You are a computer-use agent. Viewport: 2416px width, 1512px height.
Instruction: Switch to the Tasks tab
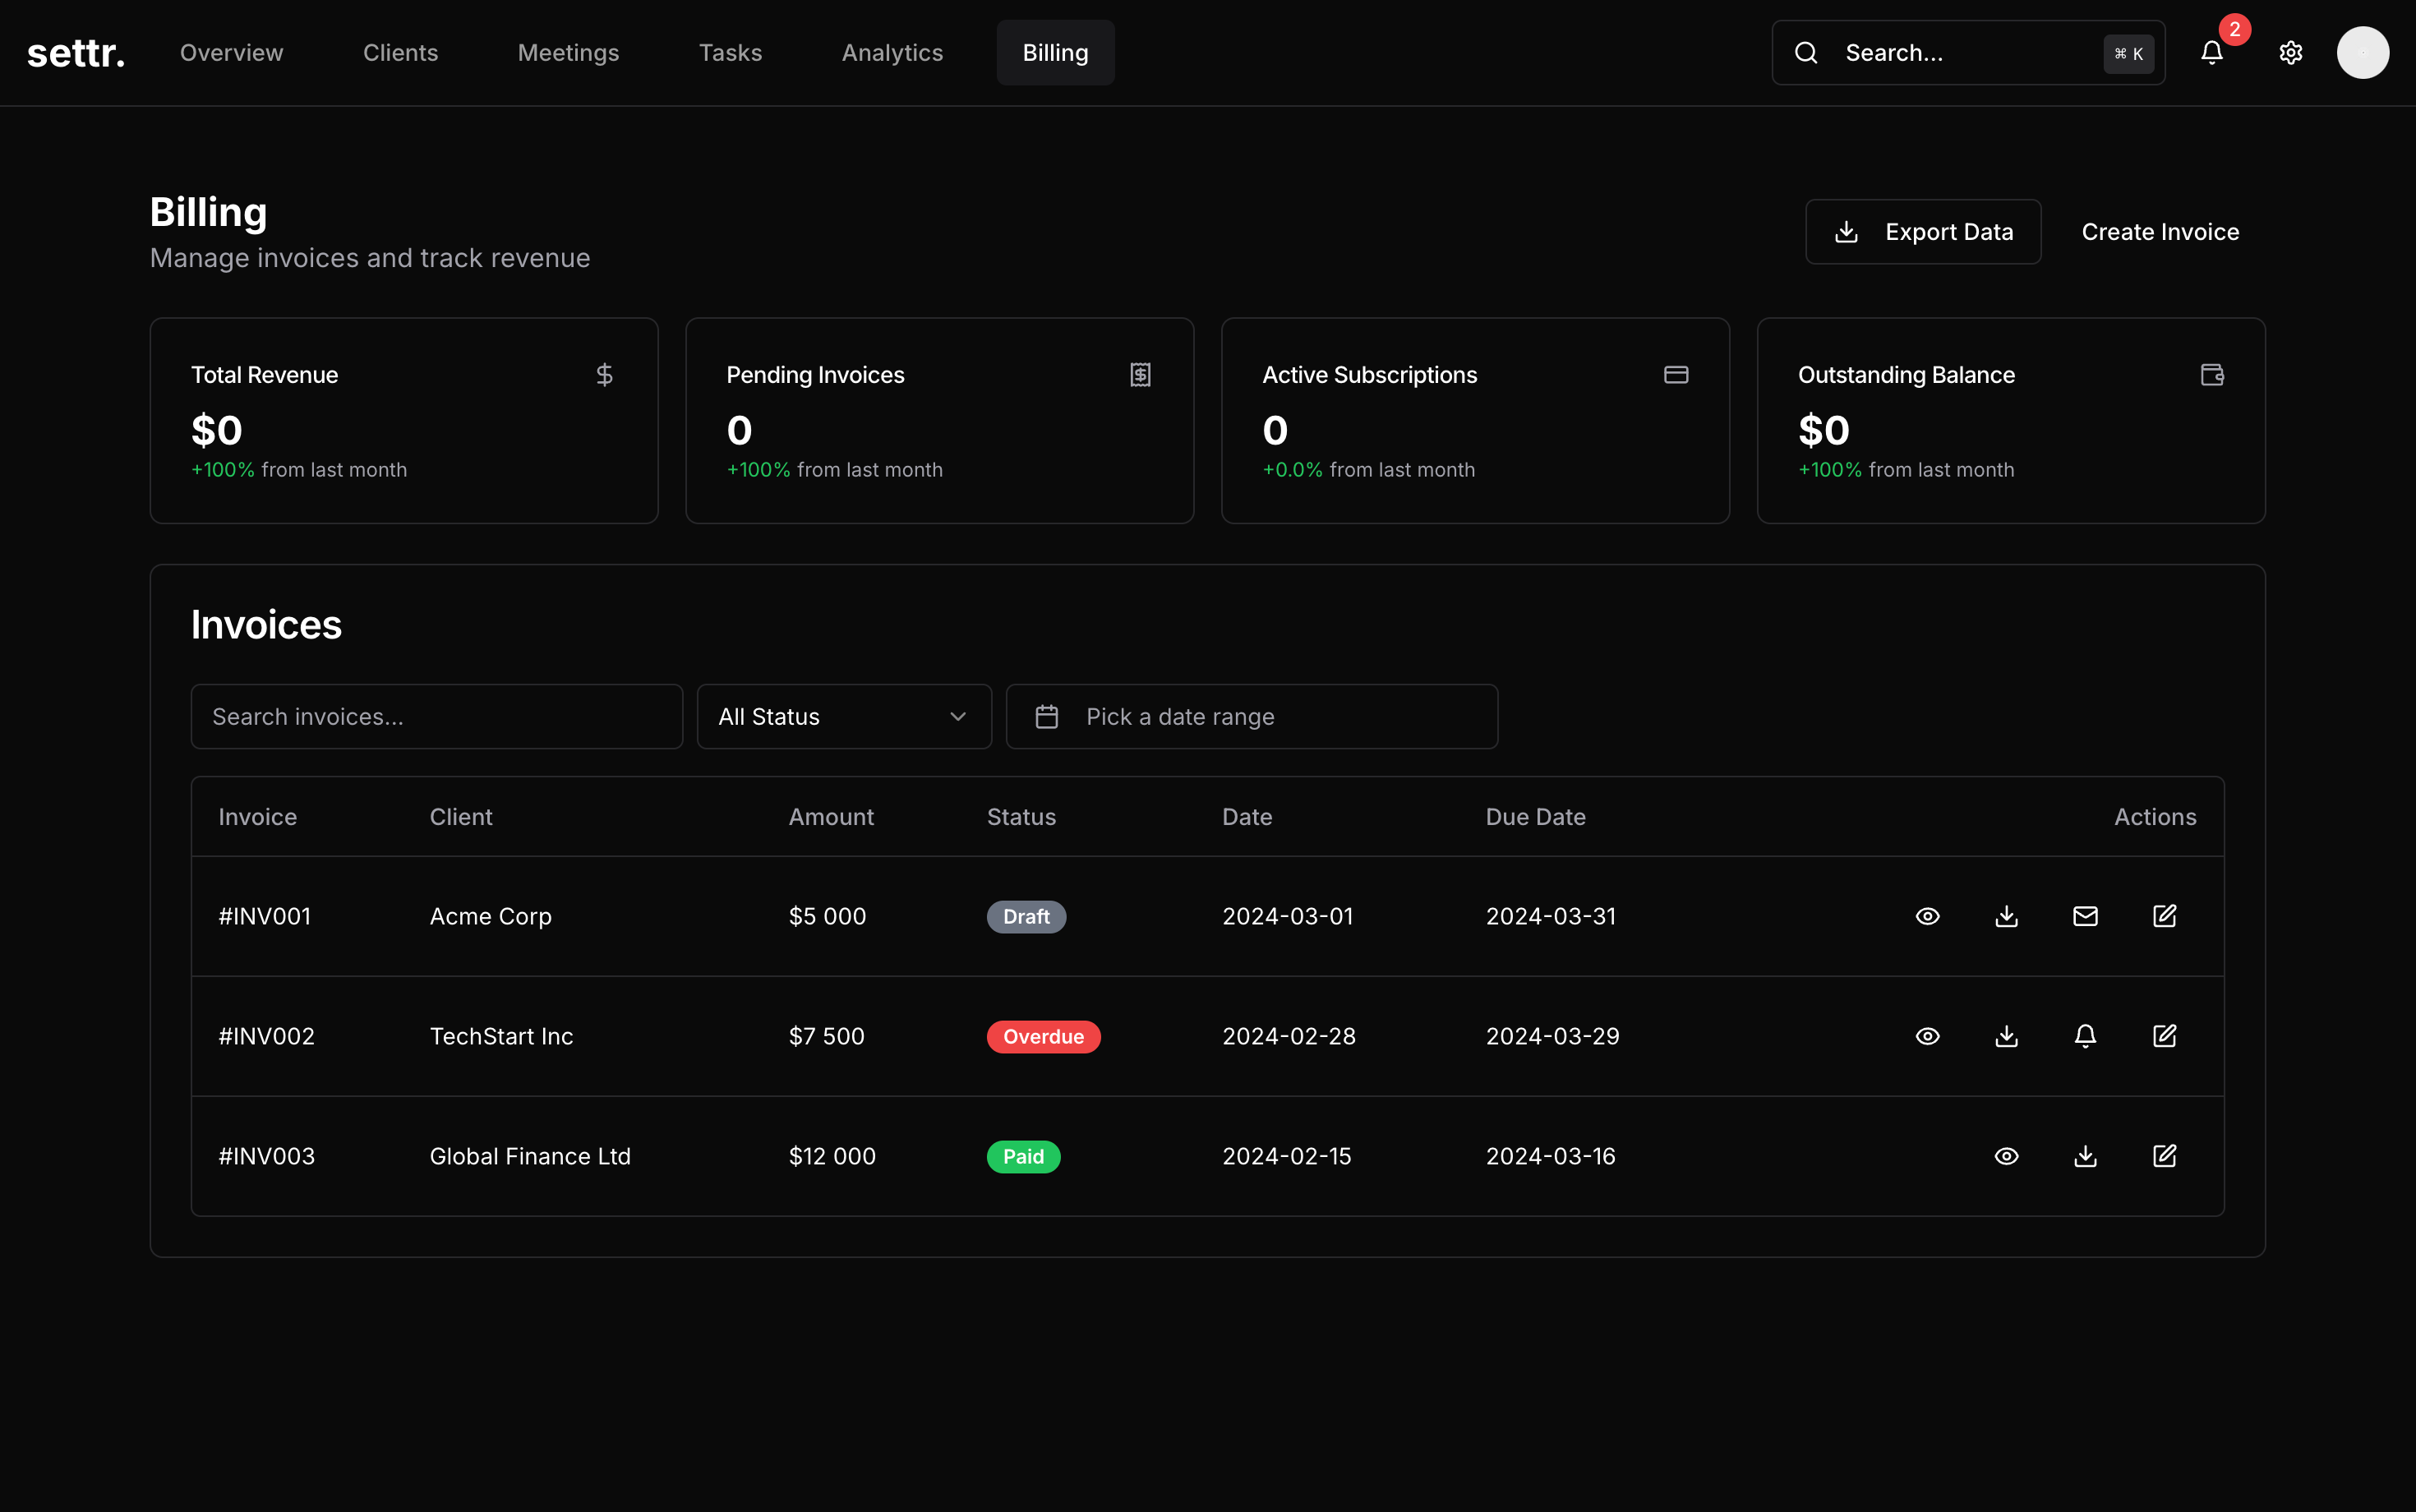pos(730,53)
